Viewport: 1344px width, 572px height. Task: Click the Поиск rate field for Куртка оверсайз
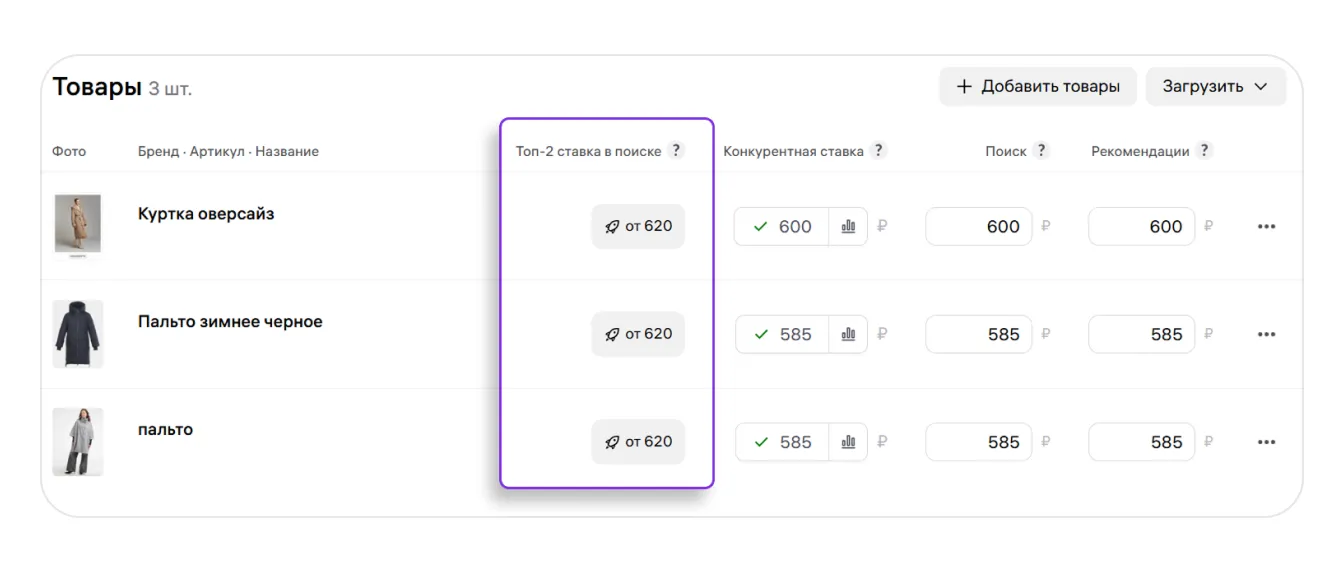pos(978,227)
